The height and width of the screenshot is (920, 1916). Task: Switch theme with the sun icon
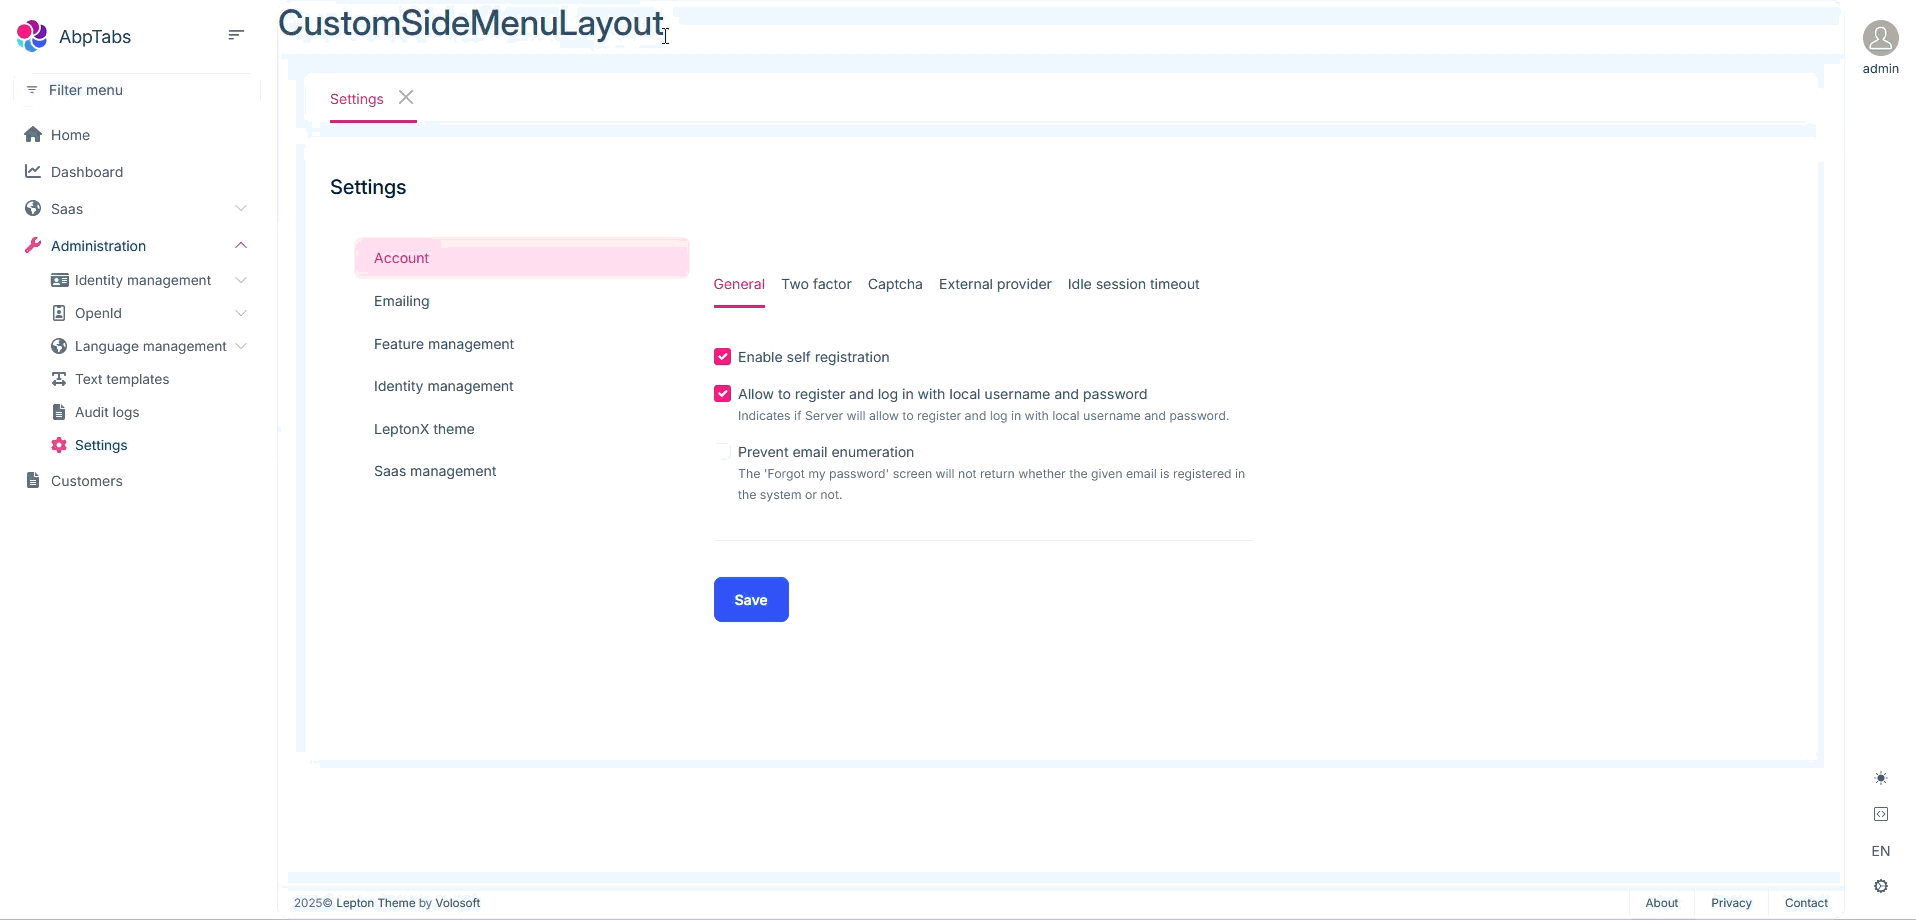point(1880,778)
